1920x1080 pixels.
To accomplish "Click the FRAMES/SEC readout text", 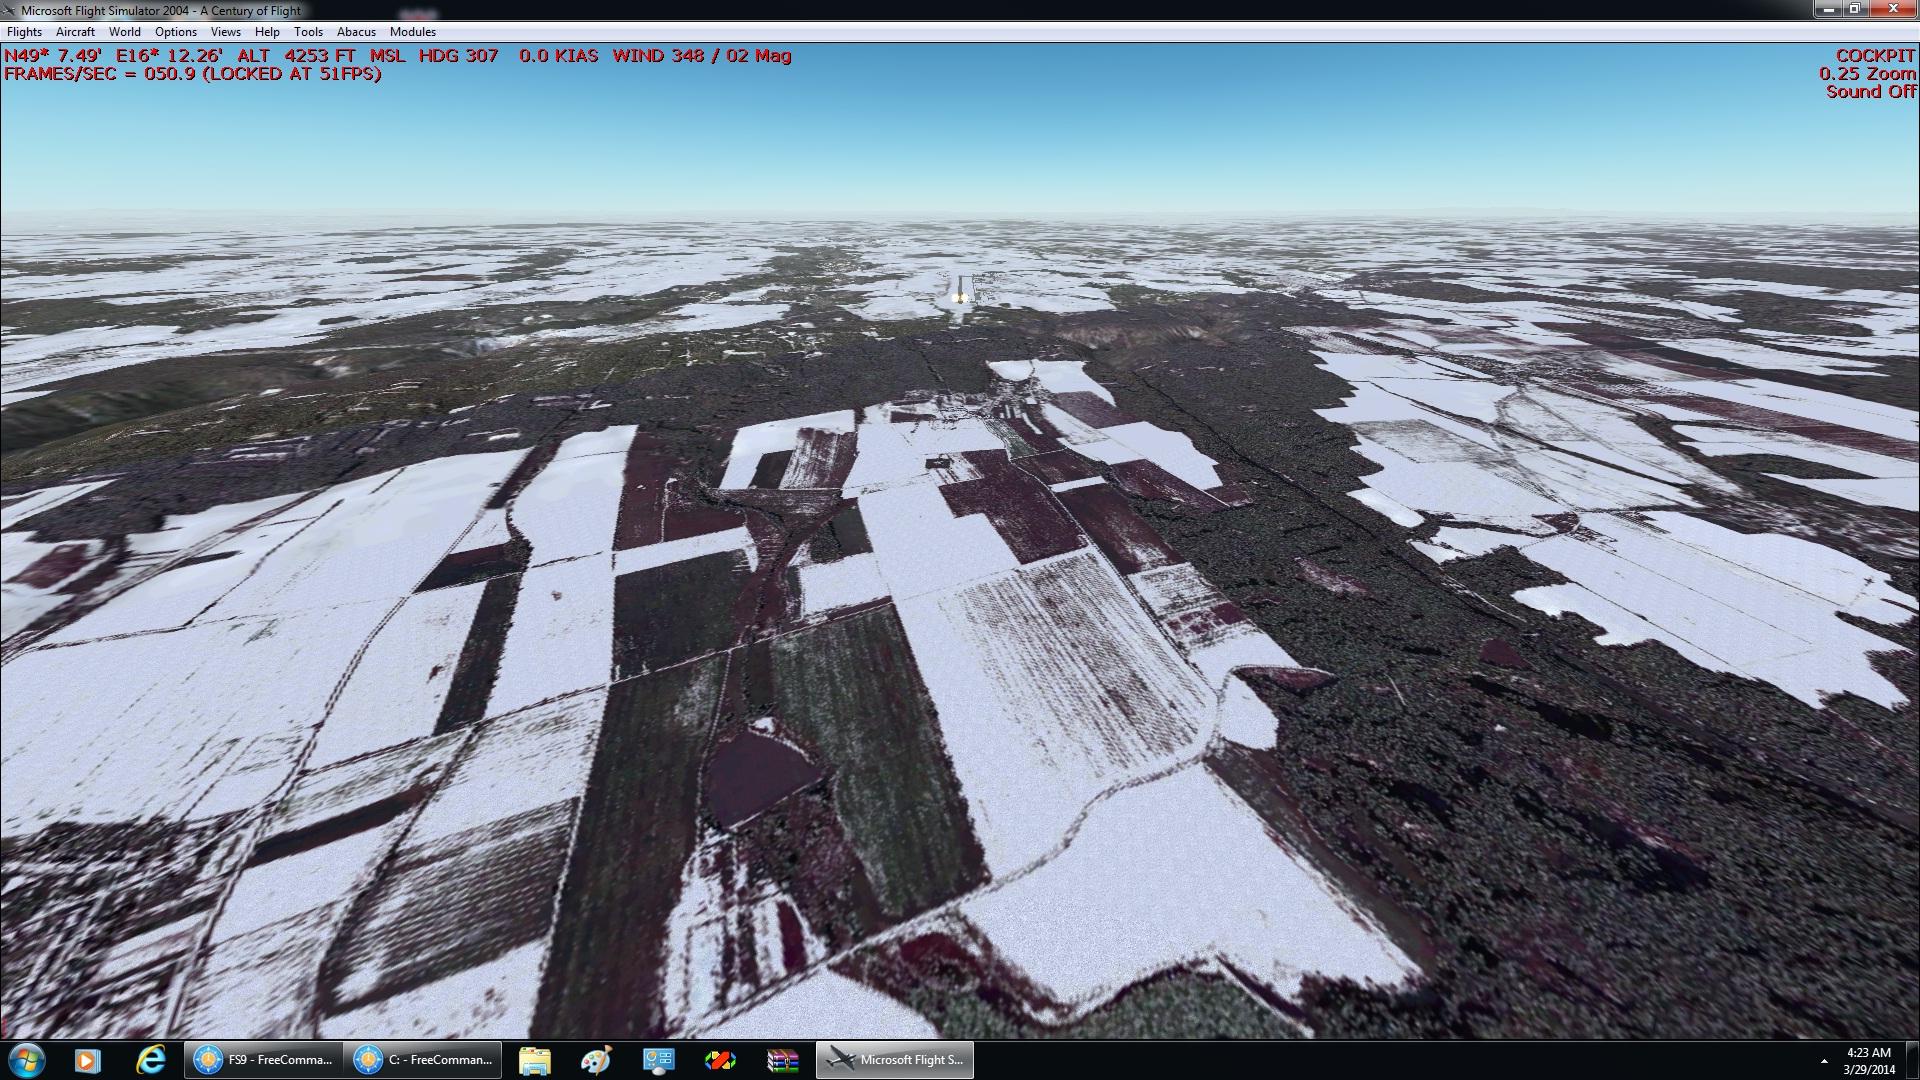I will coord(192,74).
